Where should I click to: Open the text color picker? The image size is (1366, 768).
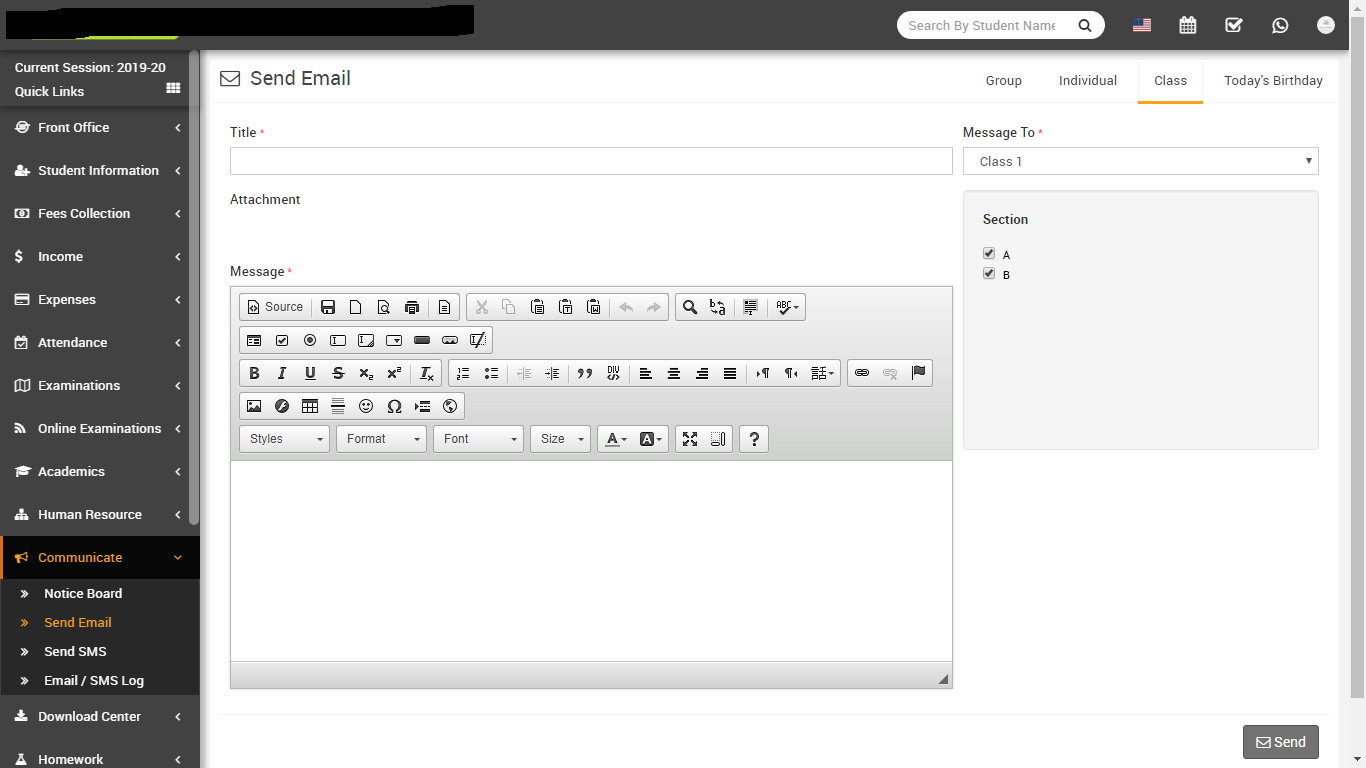click(616, 439)
